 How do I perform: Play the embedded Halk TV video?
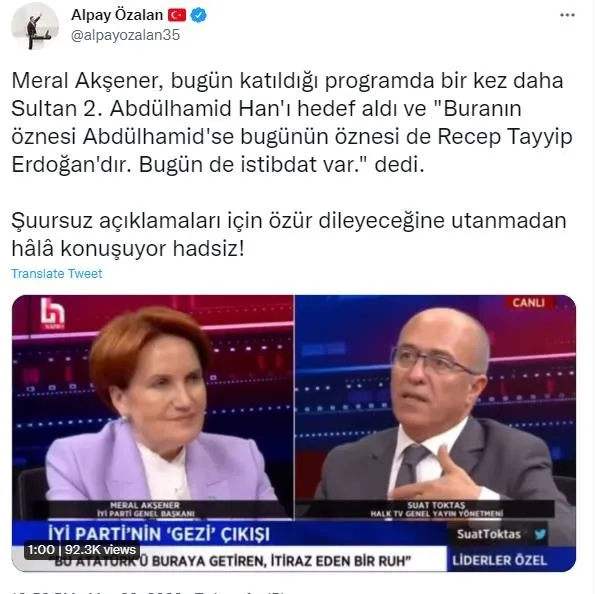294,433
